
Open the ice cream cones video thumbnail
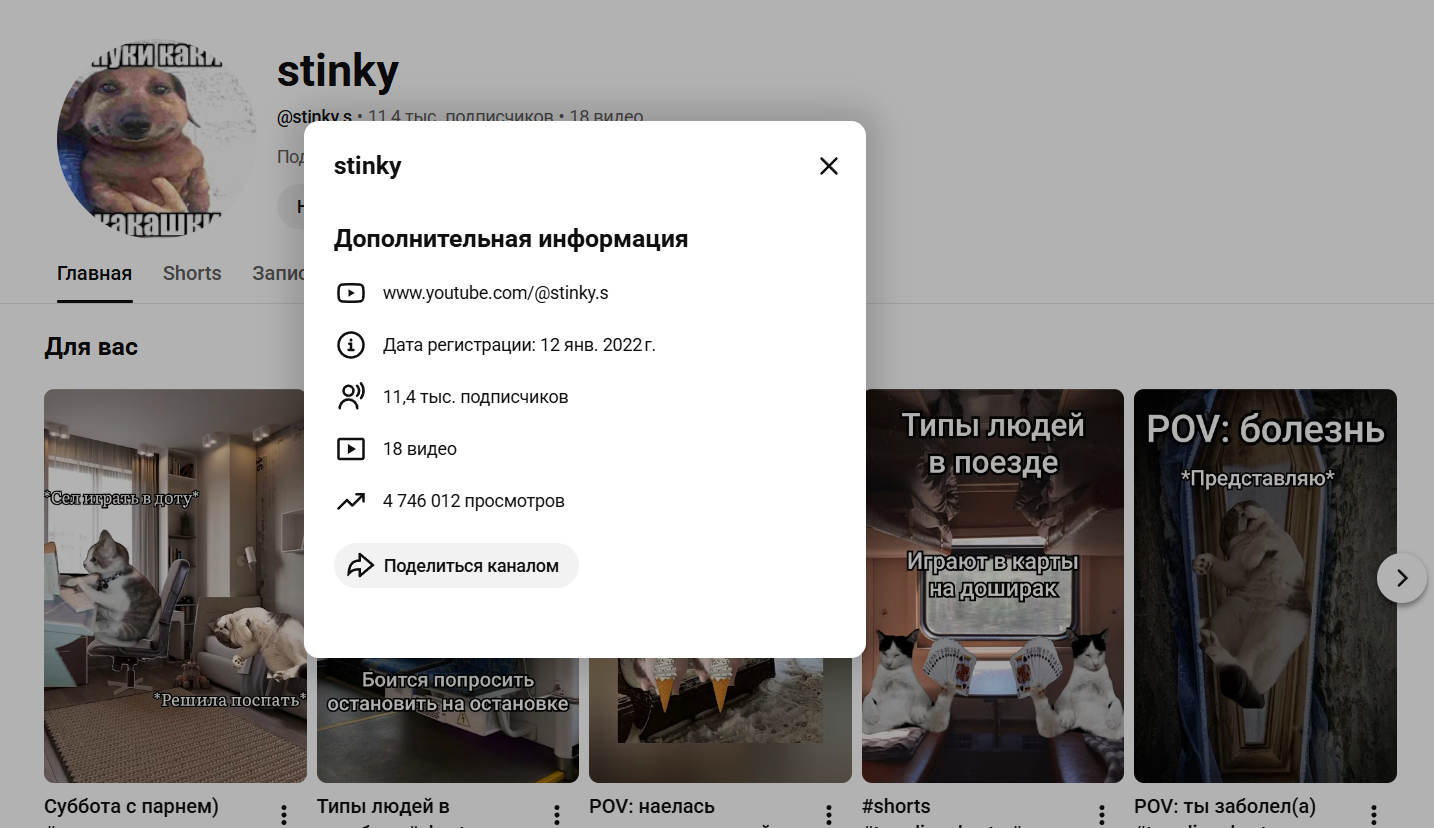(720, 720)
